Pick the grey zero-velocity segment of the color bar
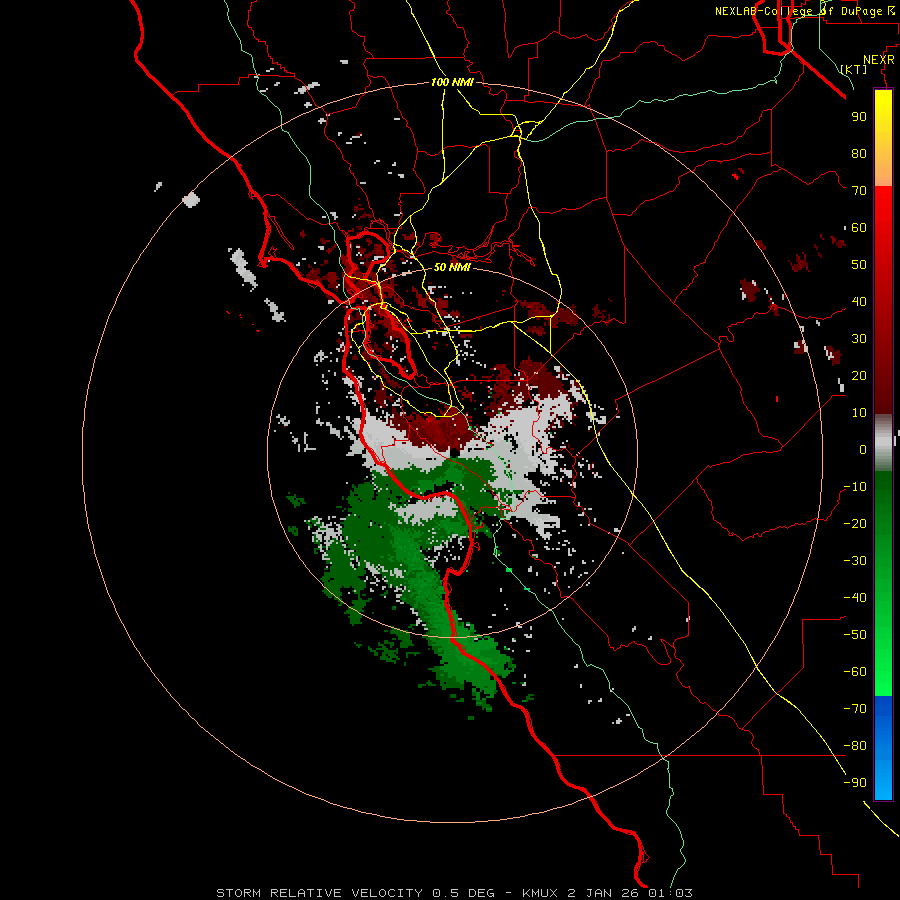 (x=883, y=443)
